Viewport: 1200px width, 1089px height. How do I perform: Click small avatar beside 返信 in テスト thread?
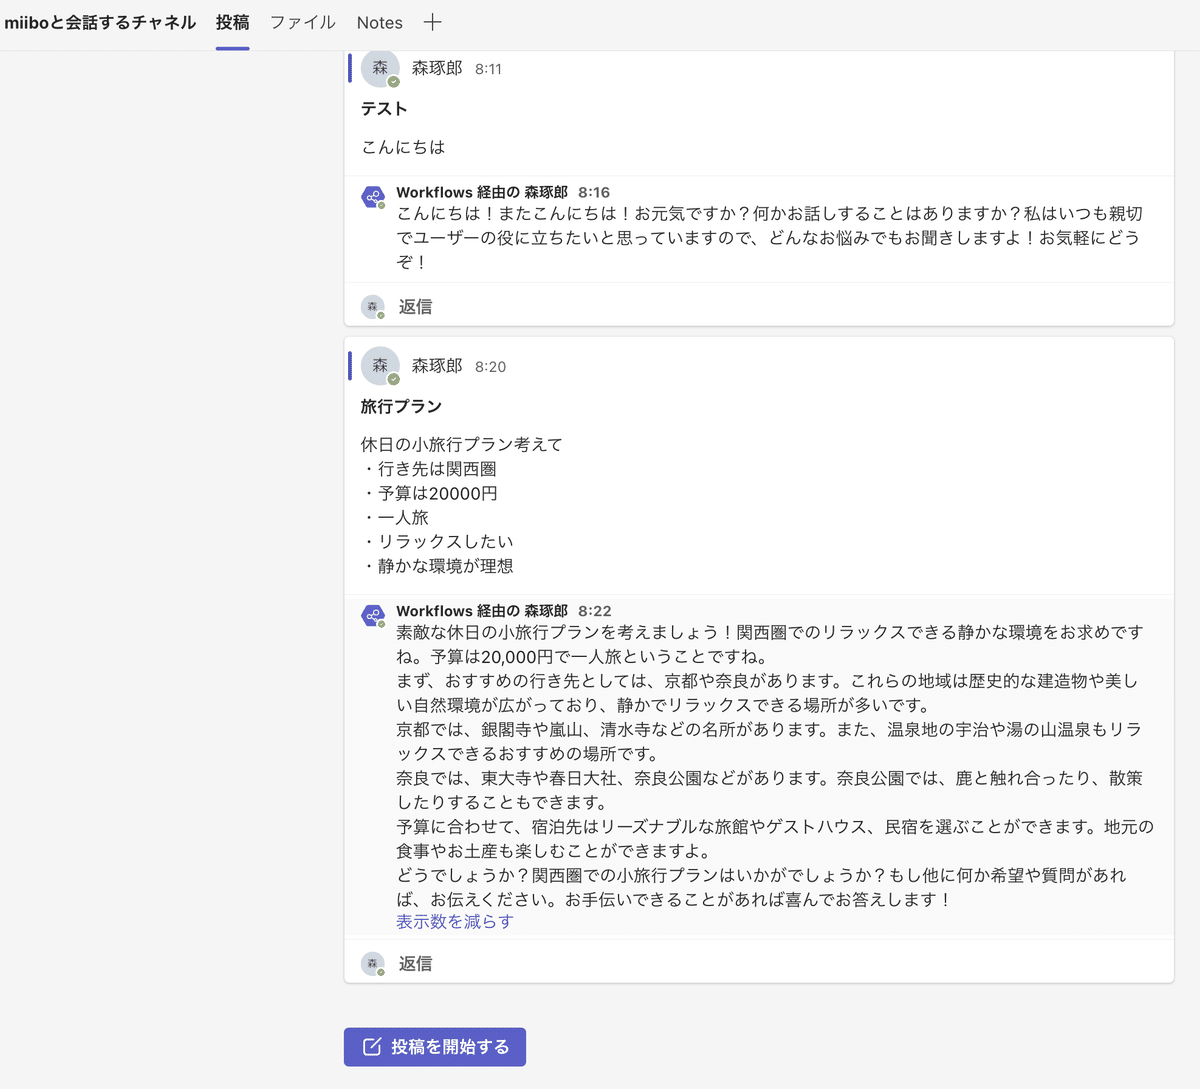pos(373,307)
